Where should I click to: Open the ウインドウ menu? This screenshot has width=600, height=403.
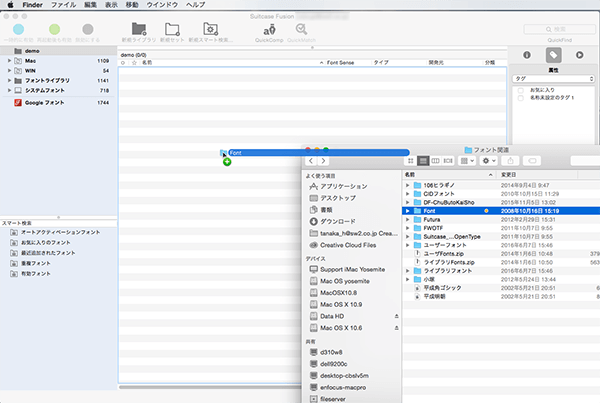tap(162, 5)
